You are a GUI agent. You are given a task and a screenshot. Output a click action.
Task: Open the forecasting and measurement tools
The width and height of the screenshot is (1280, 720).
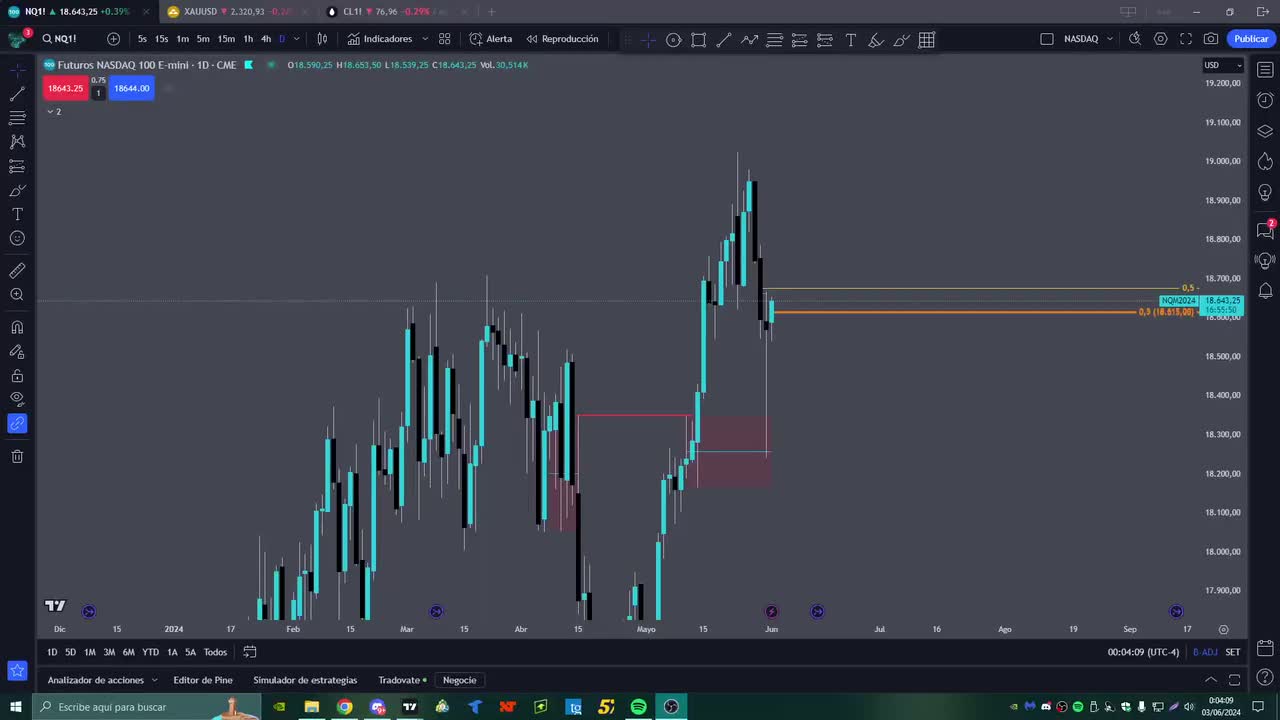[x=17, y=166]
